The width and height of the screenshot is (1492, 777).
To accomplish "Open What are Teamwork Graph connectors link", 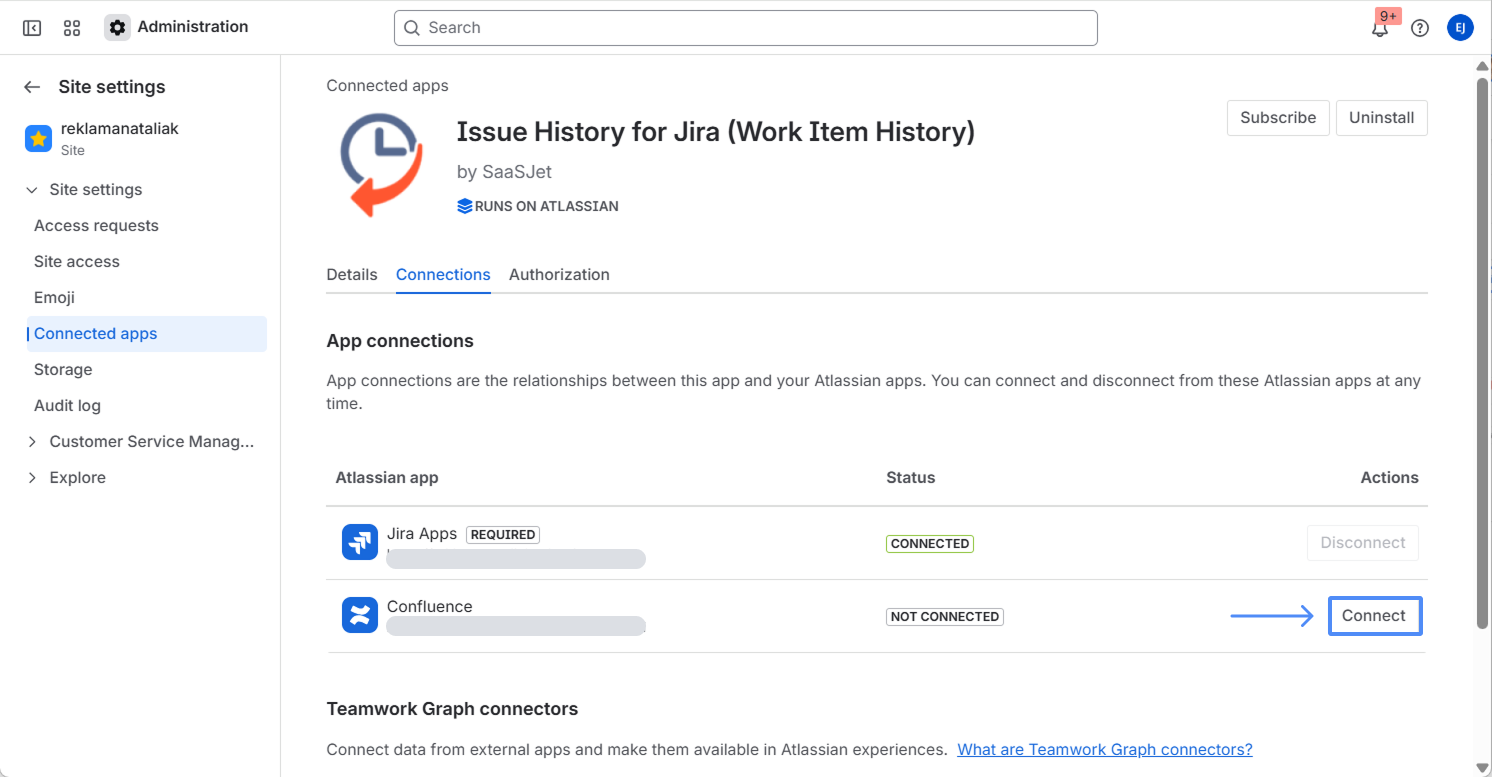I will pyautogui.click(x=1104, y=749).
